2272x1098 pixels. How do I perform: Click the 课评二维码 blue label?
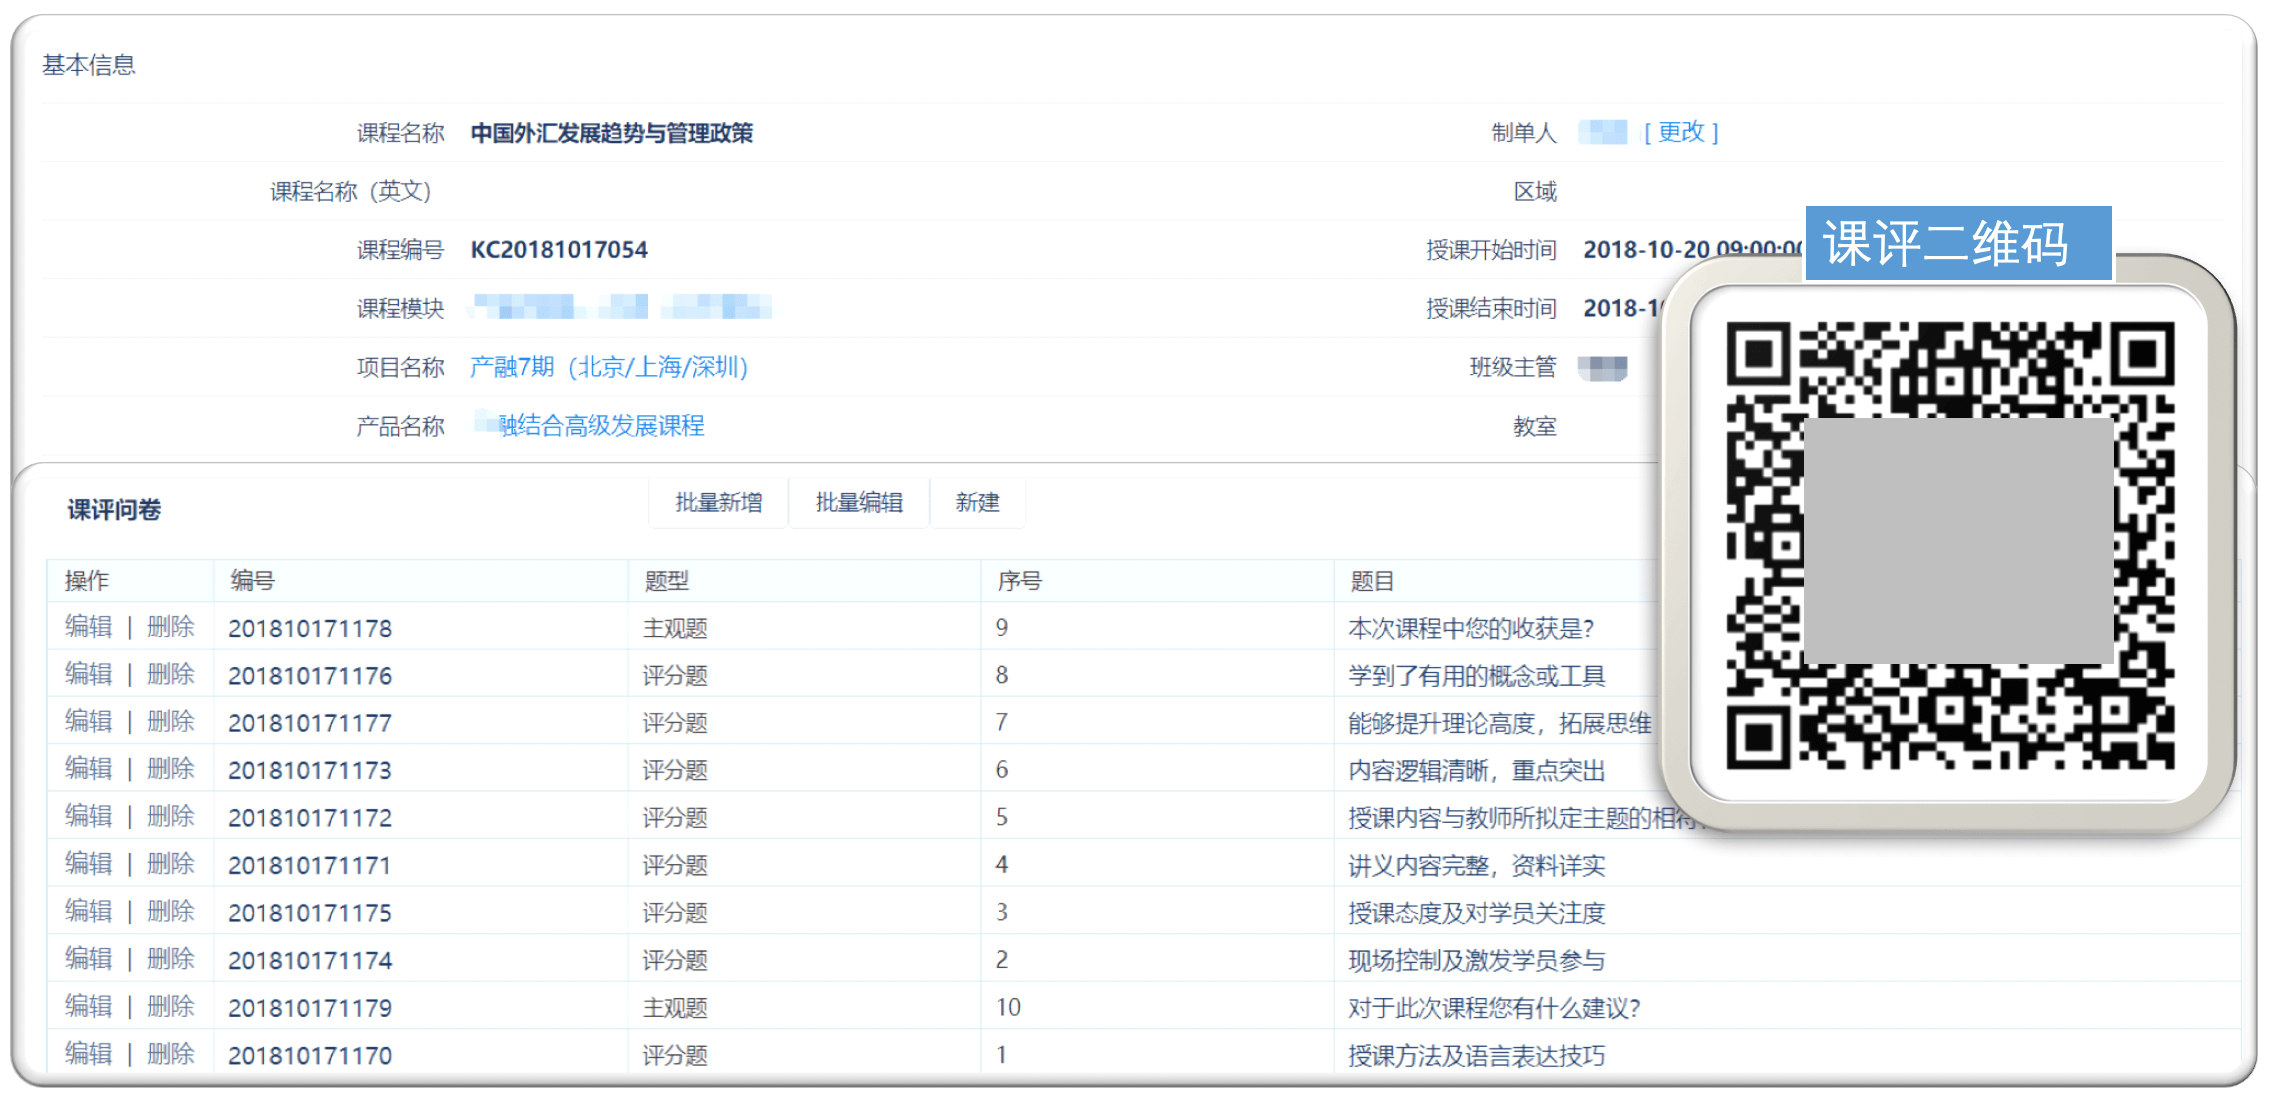pos(1958,243)
